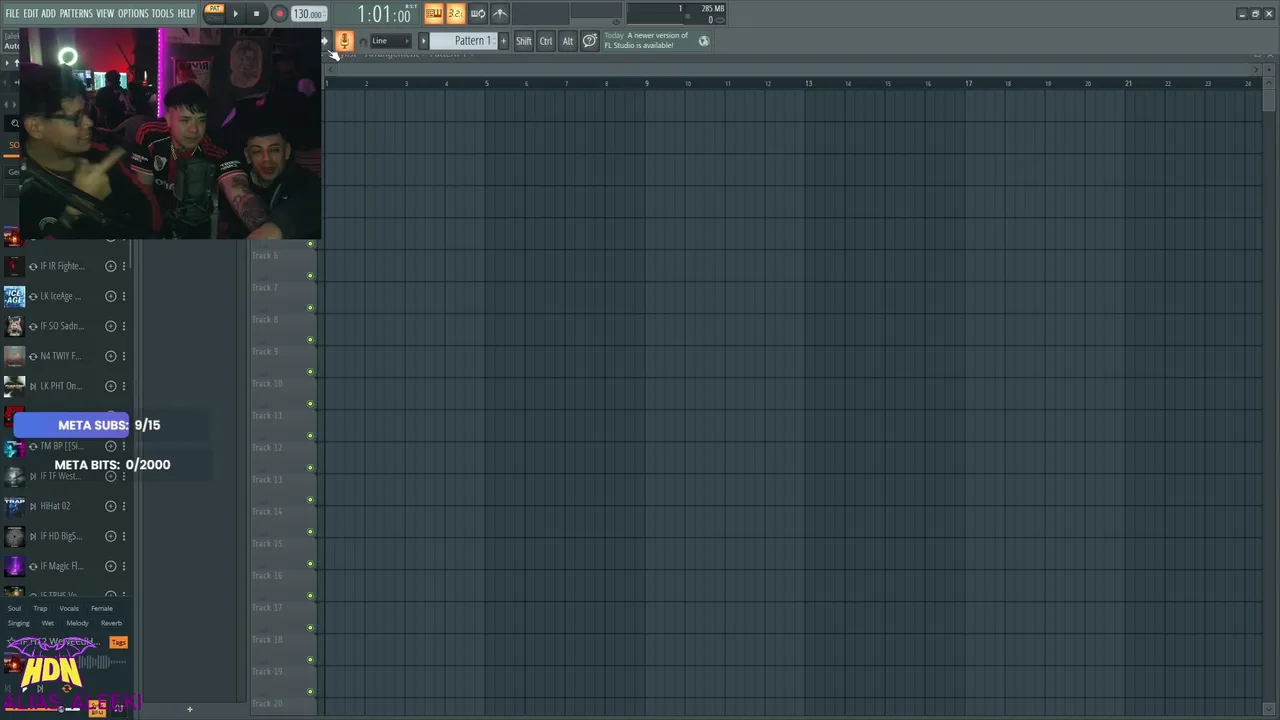This screenshot has width=1280, height=720.
Task: Select the Soul tag
Action: click(x=14, y=608)
